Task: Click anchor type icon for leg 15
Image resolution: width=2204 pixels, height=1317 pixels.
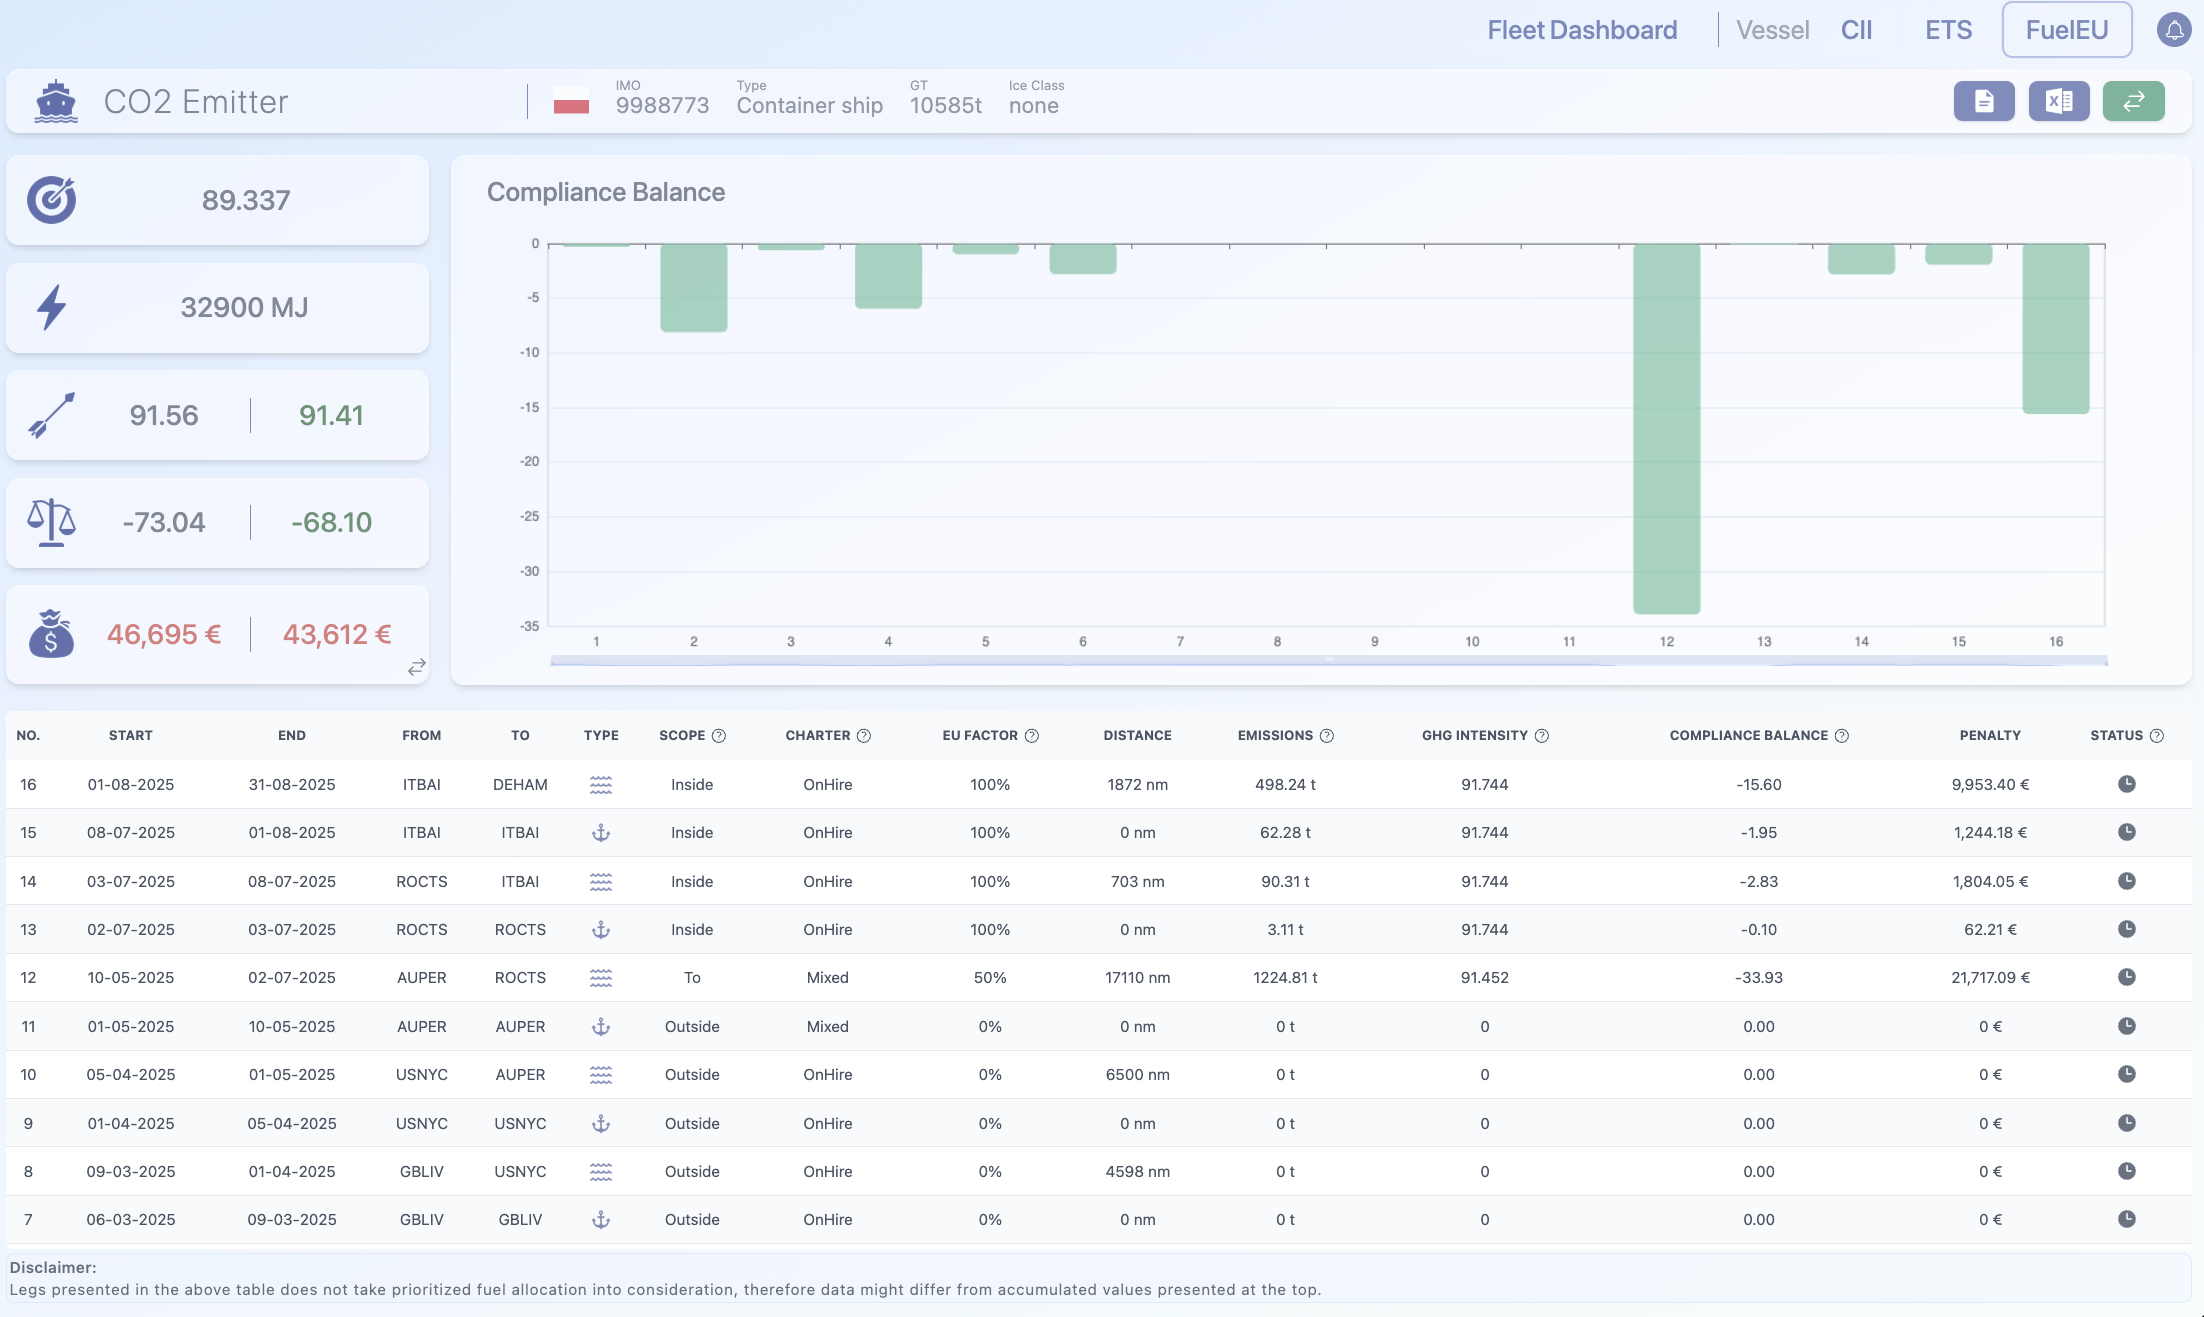Action: pyautogui.click(x=601, y=833)
